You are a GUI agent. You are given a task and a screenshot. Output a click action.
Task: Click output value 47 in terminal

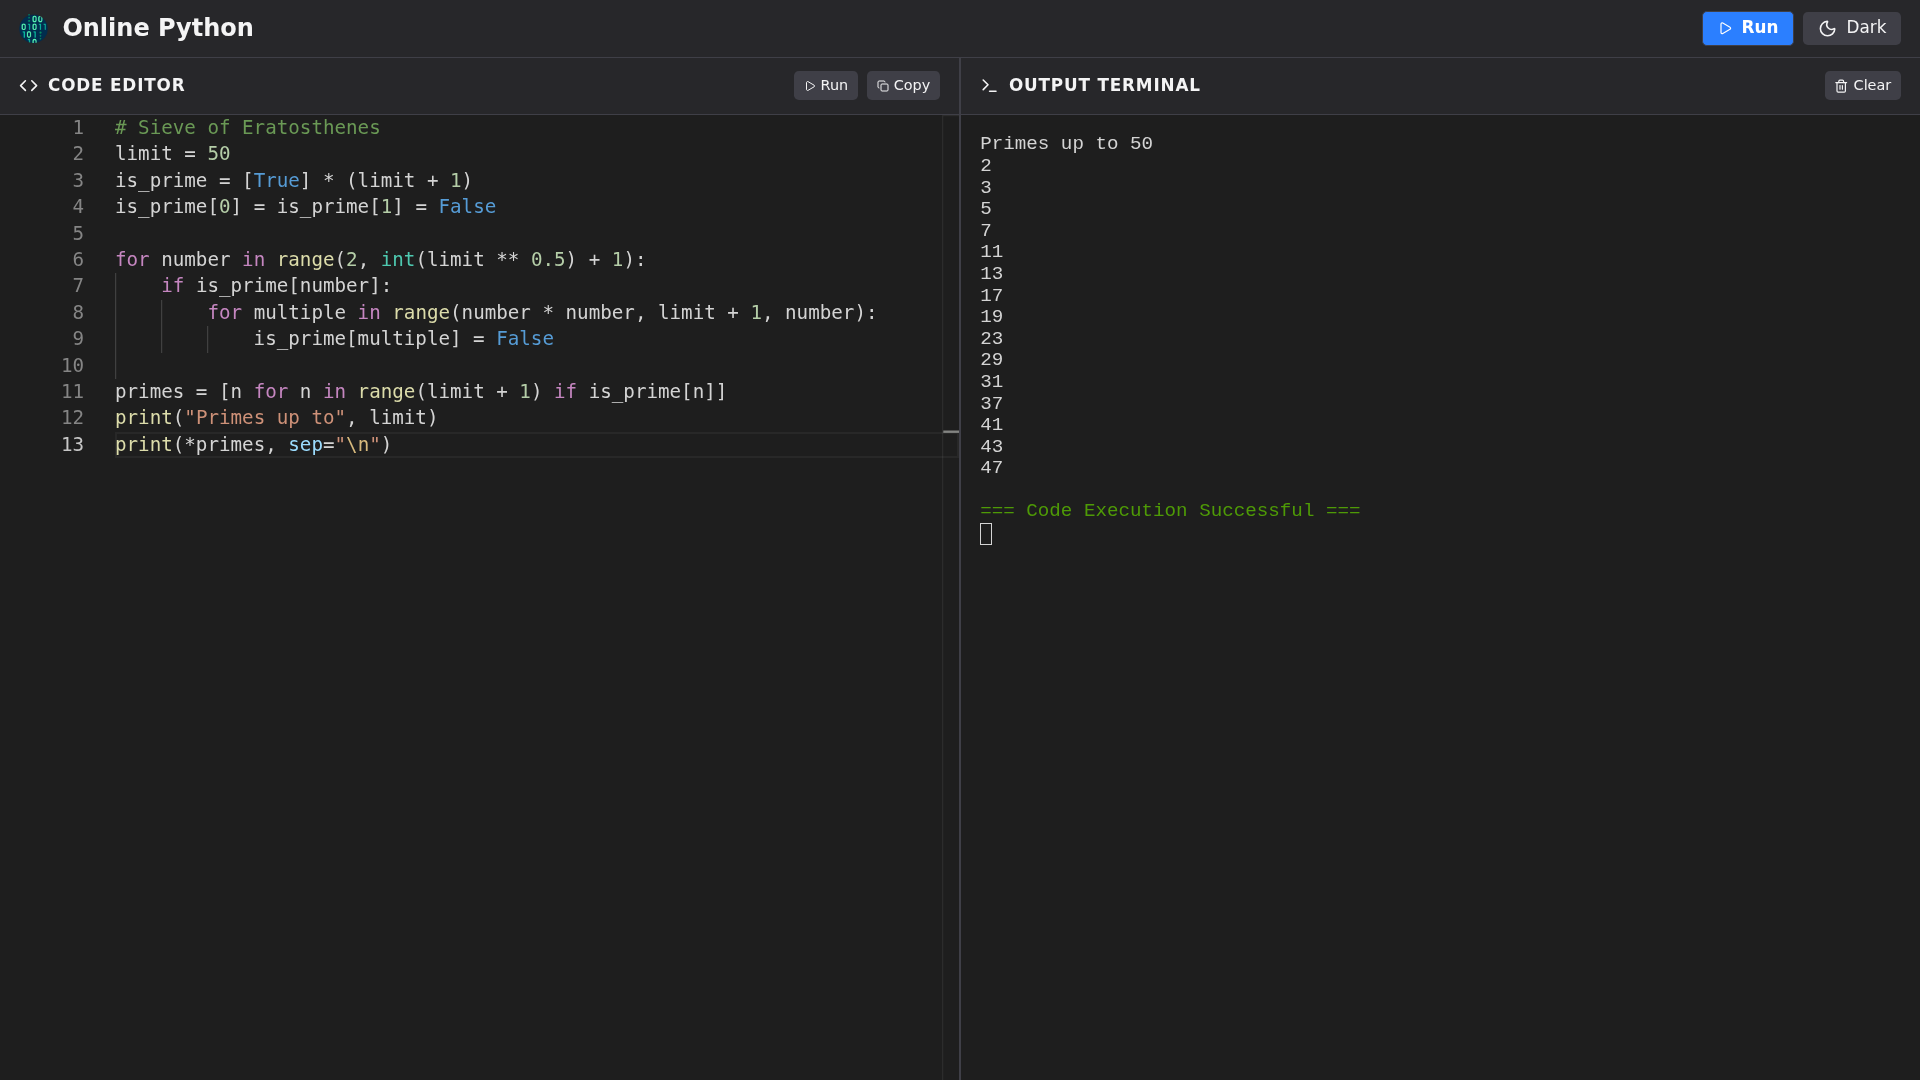pos(991,468)
